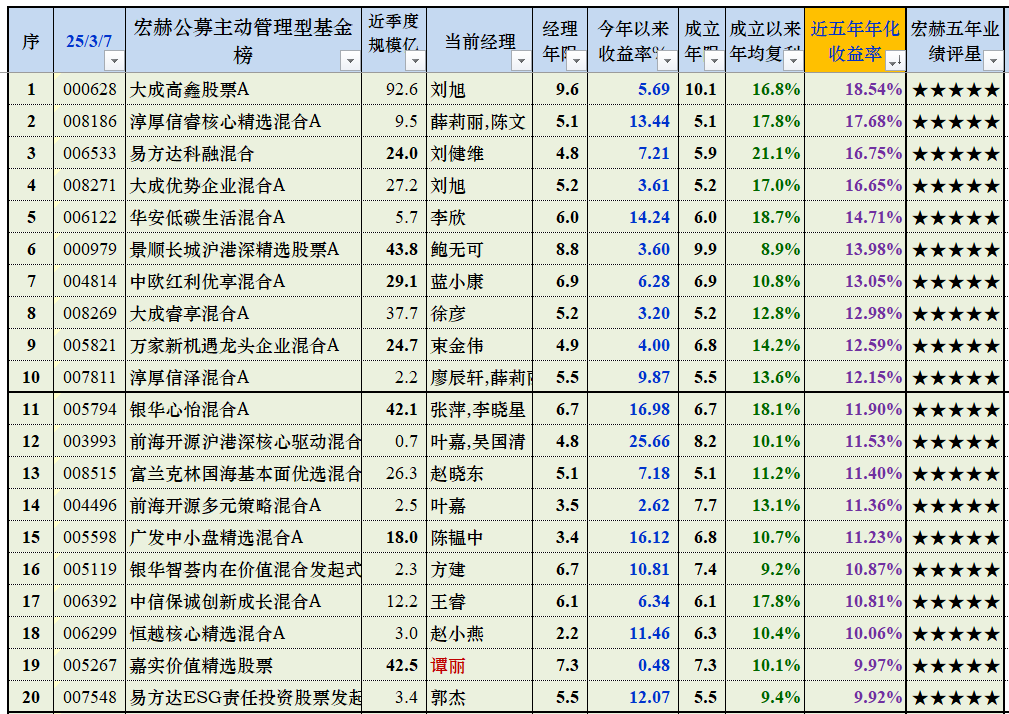This screenshot has height=714, width=1009.
Task: Select fund name 淳厚信泽混合A
Action: (x=189, y=378)
